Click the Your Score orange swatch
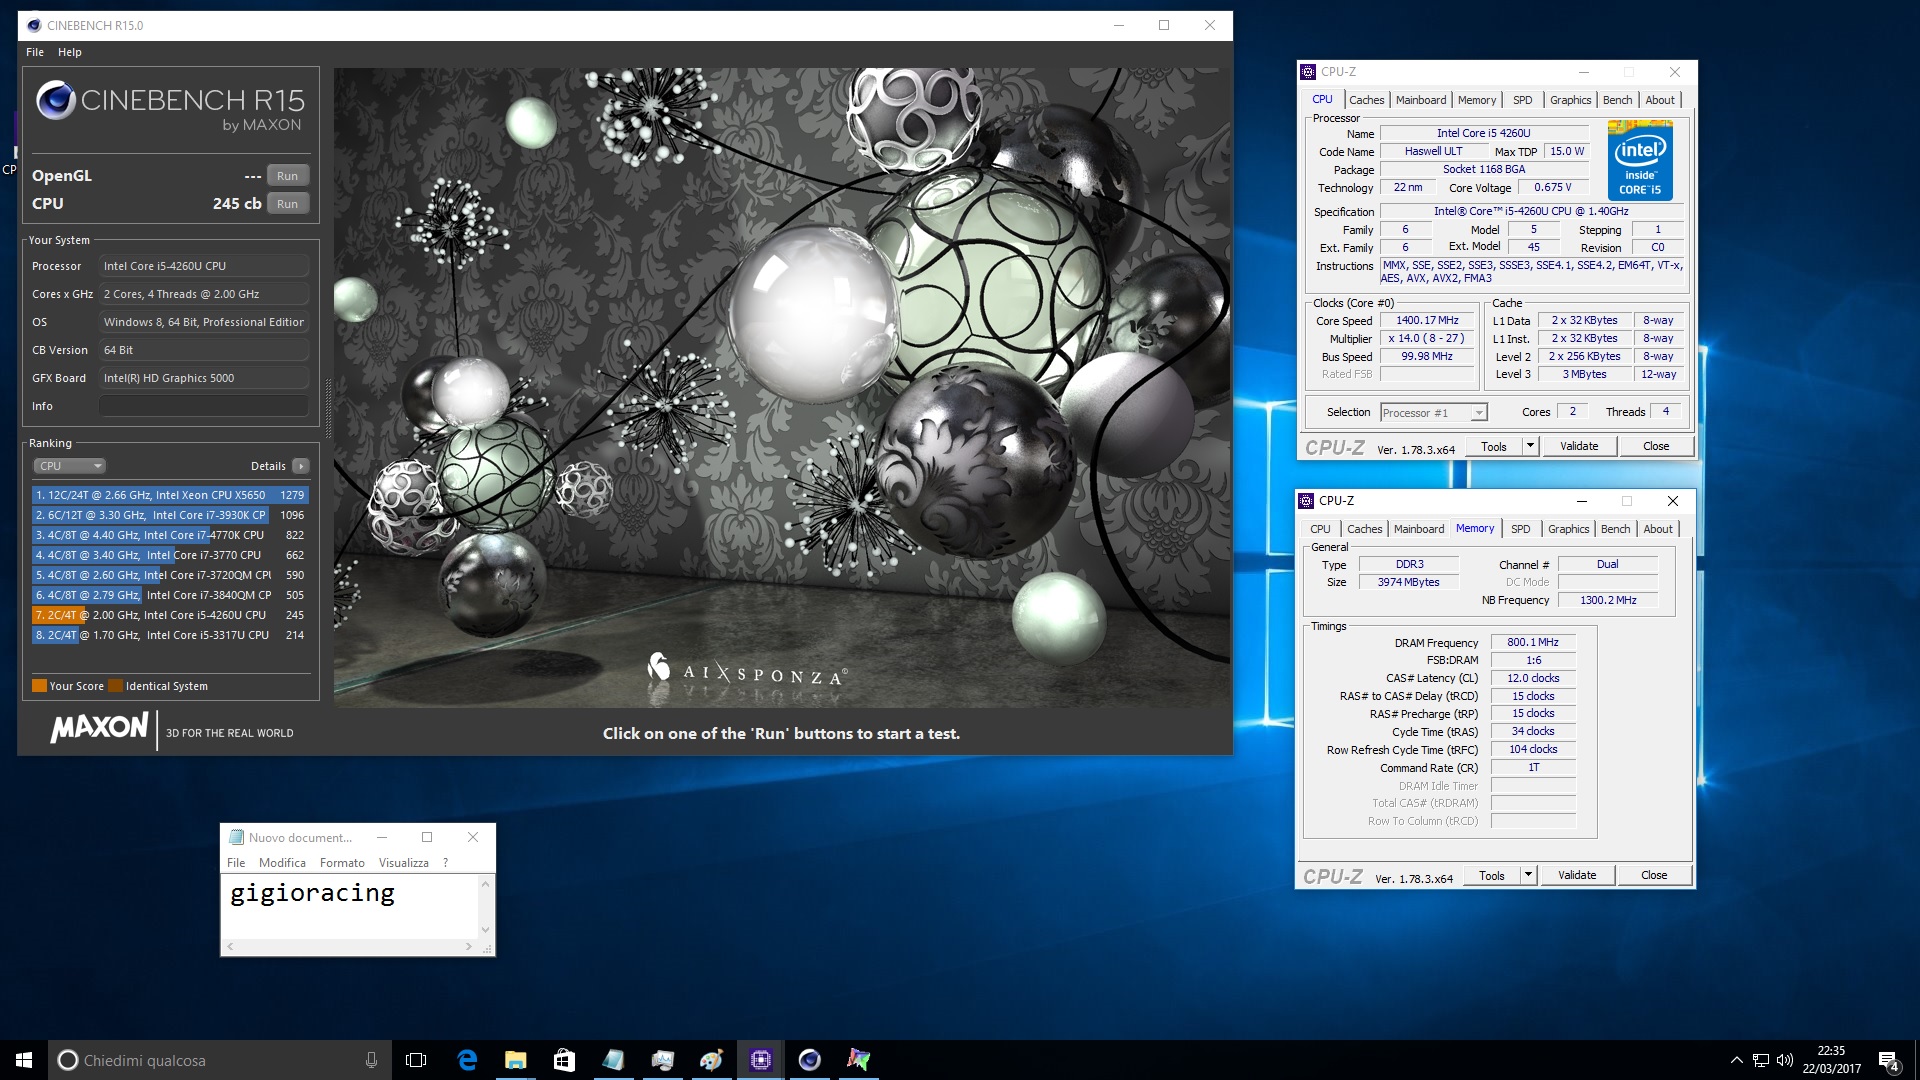The width and height of the screenshot is (1920, 1080). pyautogui.click(x=39, y=686)
